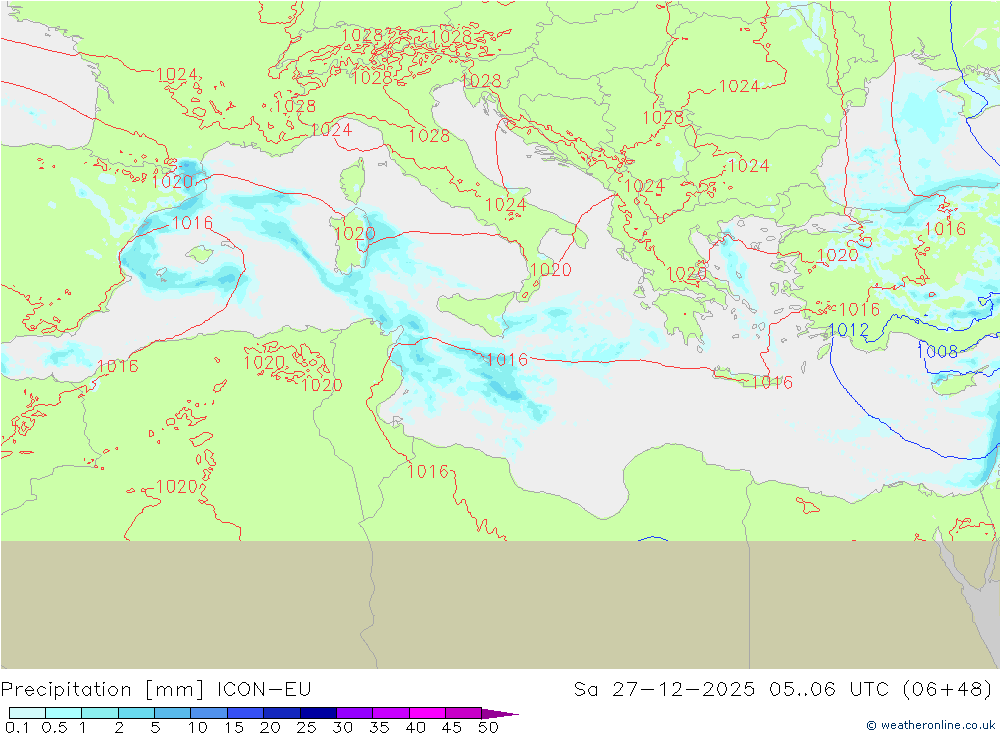The width and height of the screenshot is (1000, 733).
Task: Select the 5–10 mm legend color swatch
Action: pyautogui.click(x=172, y=713)
